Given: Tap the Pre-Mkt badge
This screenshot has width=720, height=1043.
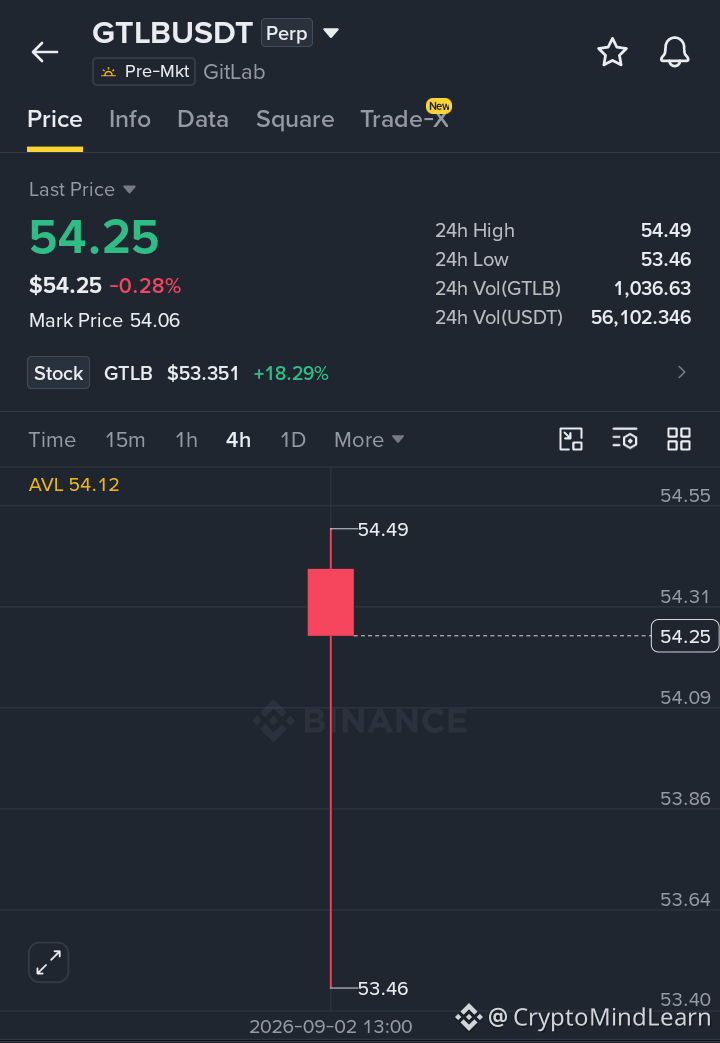Looking at the screenshot, I should point(144,71).
